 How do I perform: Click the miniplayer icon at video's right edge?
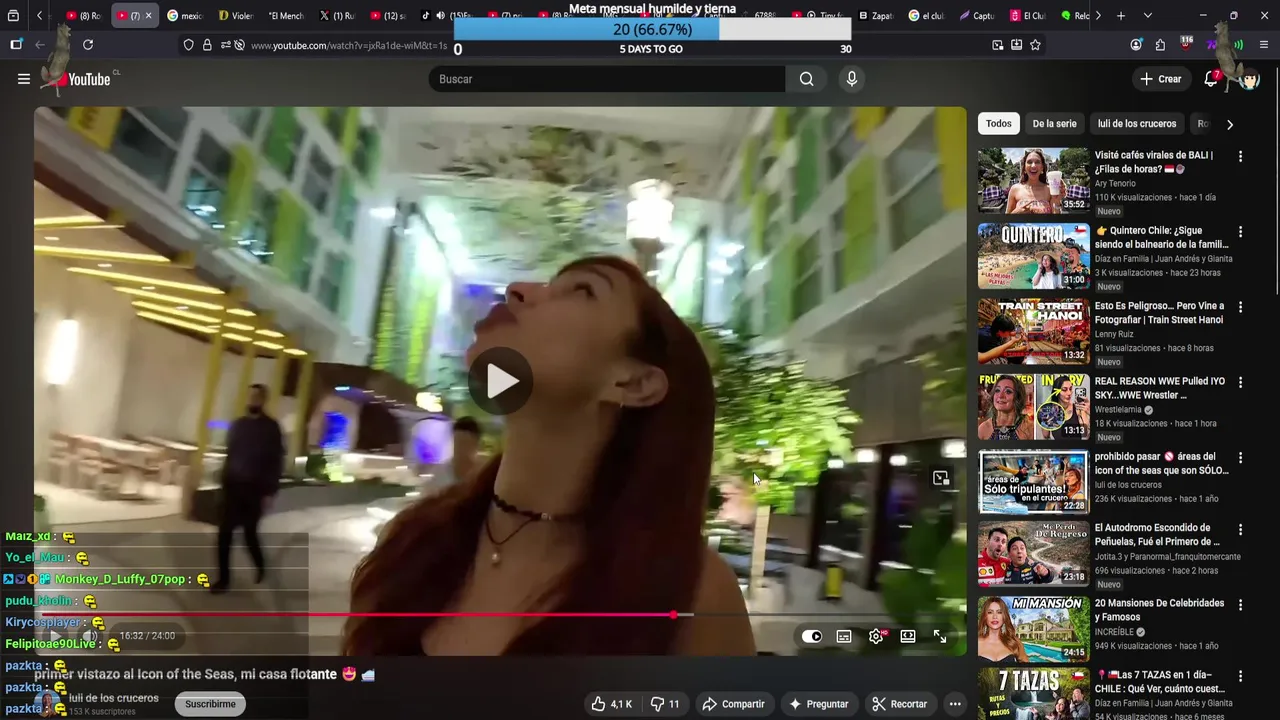coord(941,479)
